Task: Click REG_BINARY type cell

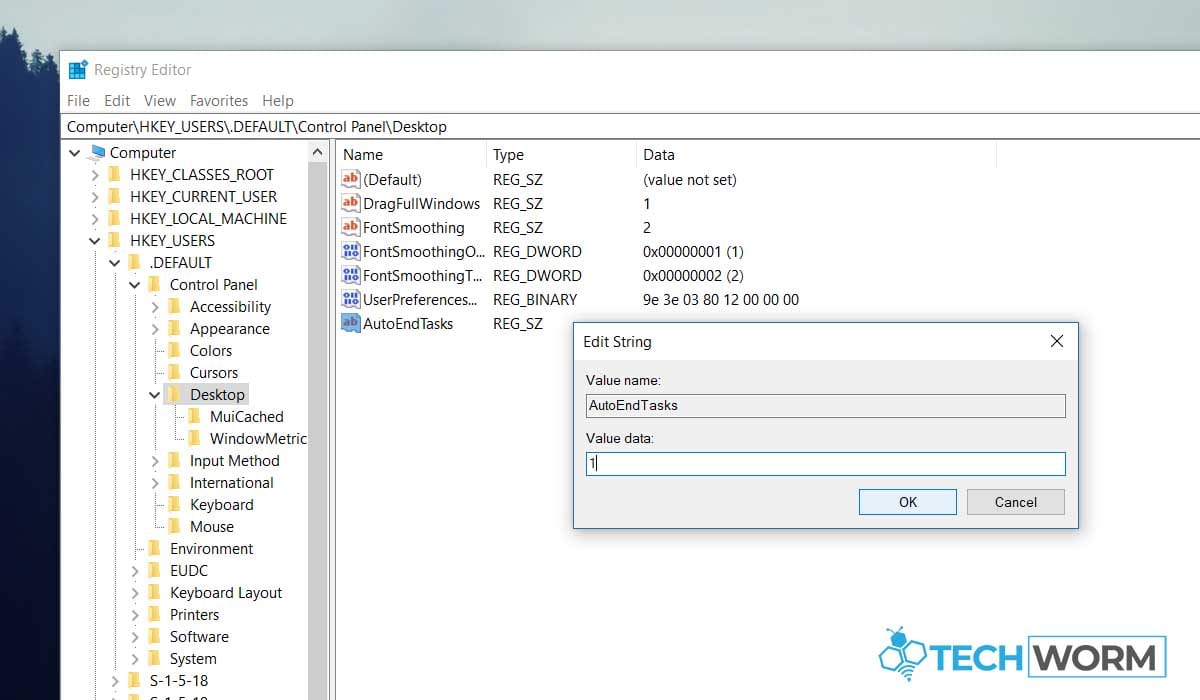Action: point(535,300)
